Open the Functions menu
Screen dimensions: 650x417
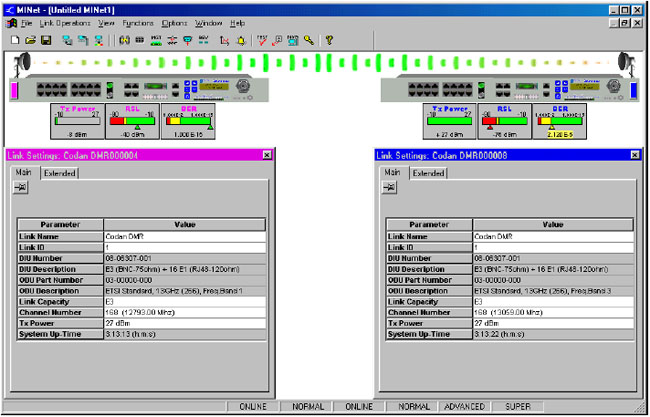pos(138,24)
